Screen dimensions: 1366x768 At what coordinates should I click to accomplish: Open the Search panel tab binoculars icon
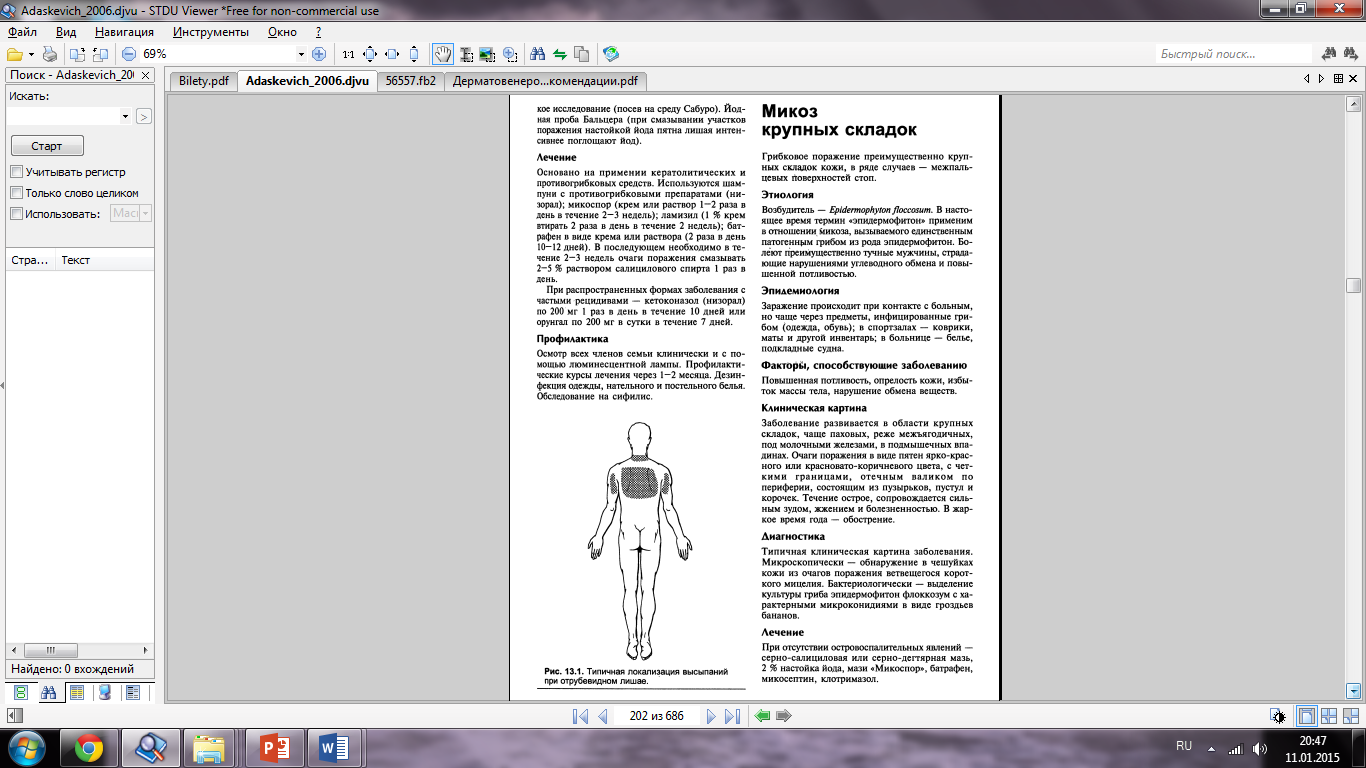coord(48,692)
